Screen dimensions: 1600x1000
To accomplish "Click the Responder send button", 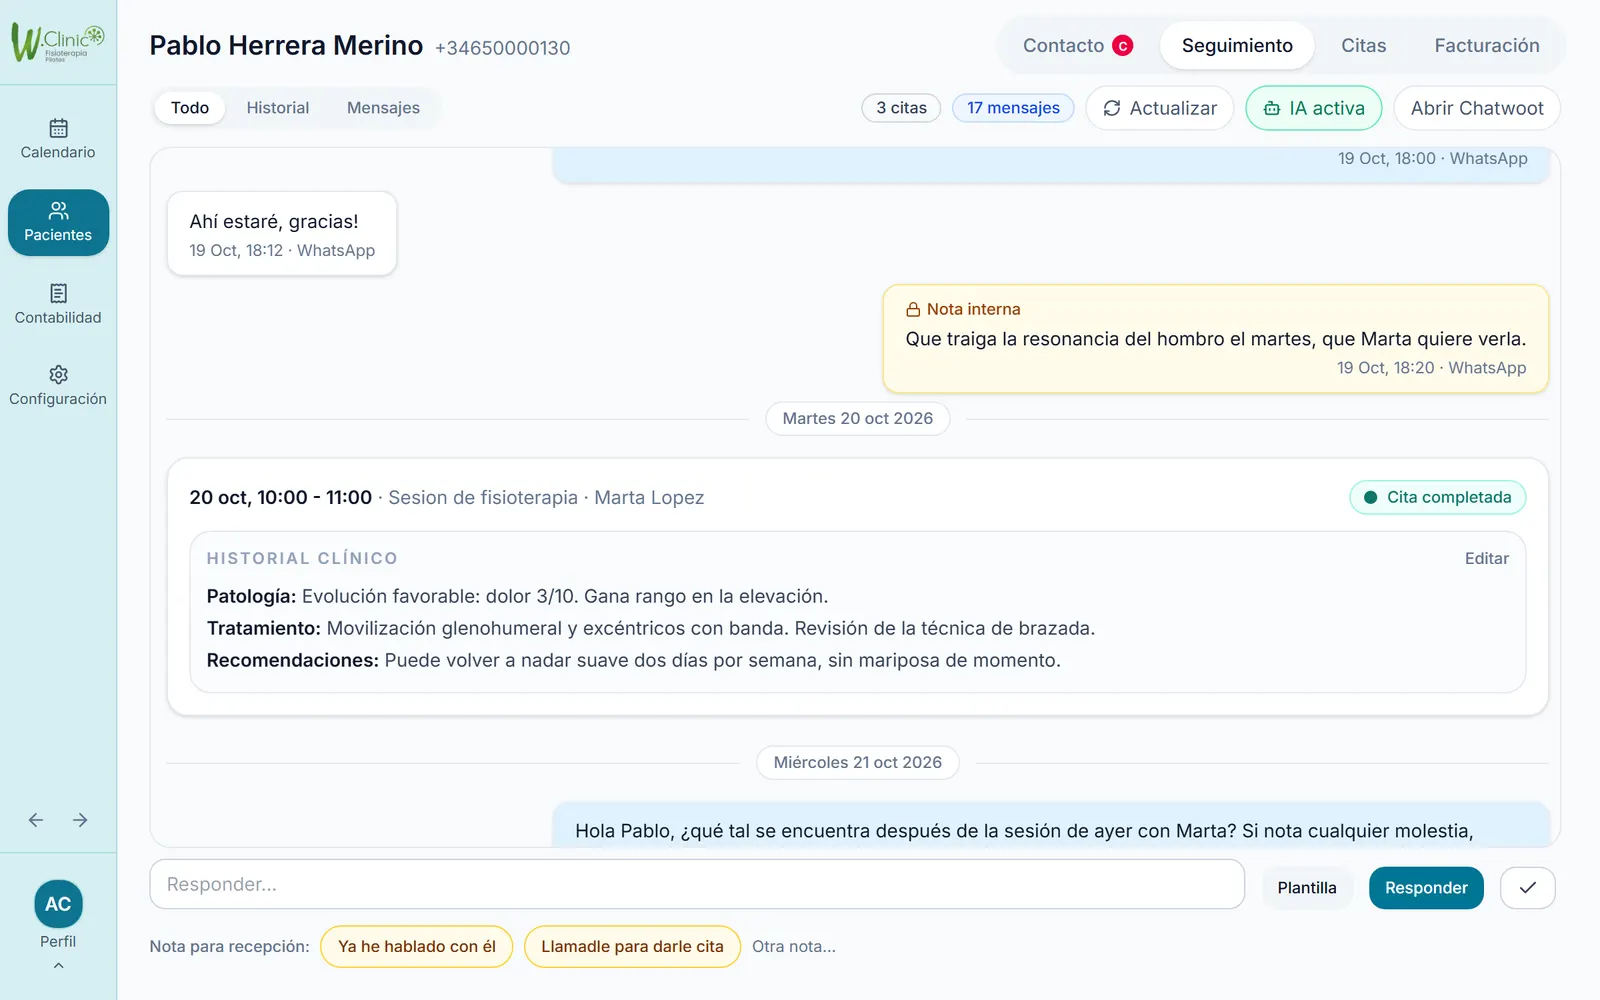I will 1426,888.
